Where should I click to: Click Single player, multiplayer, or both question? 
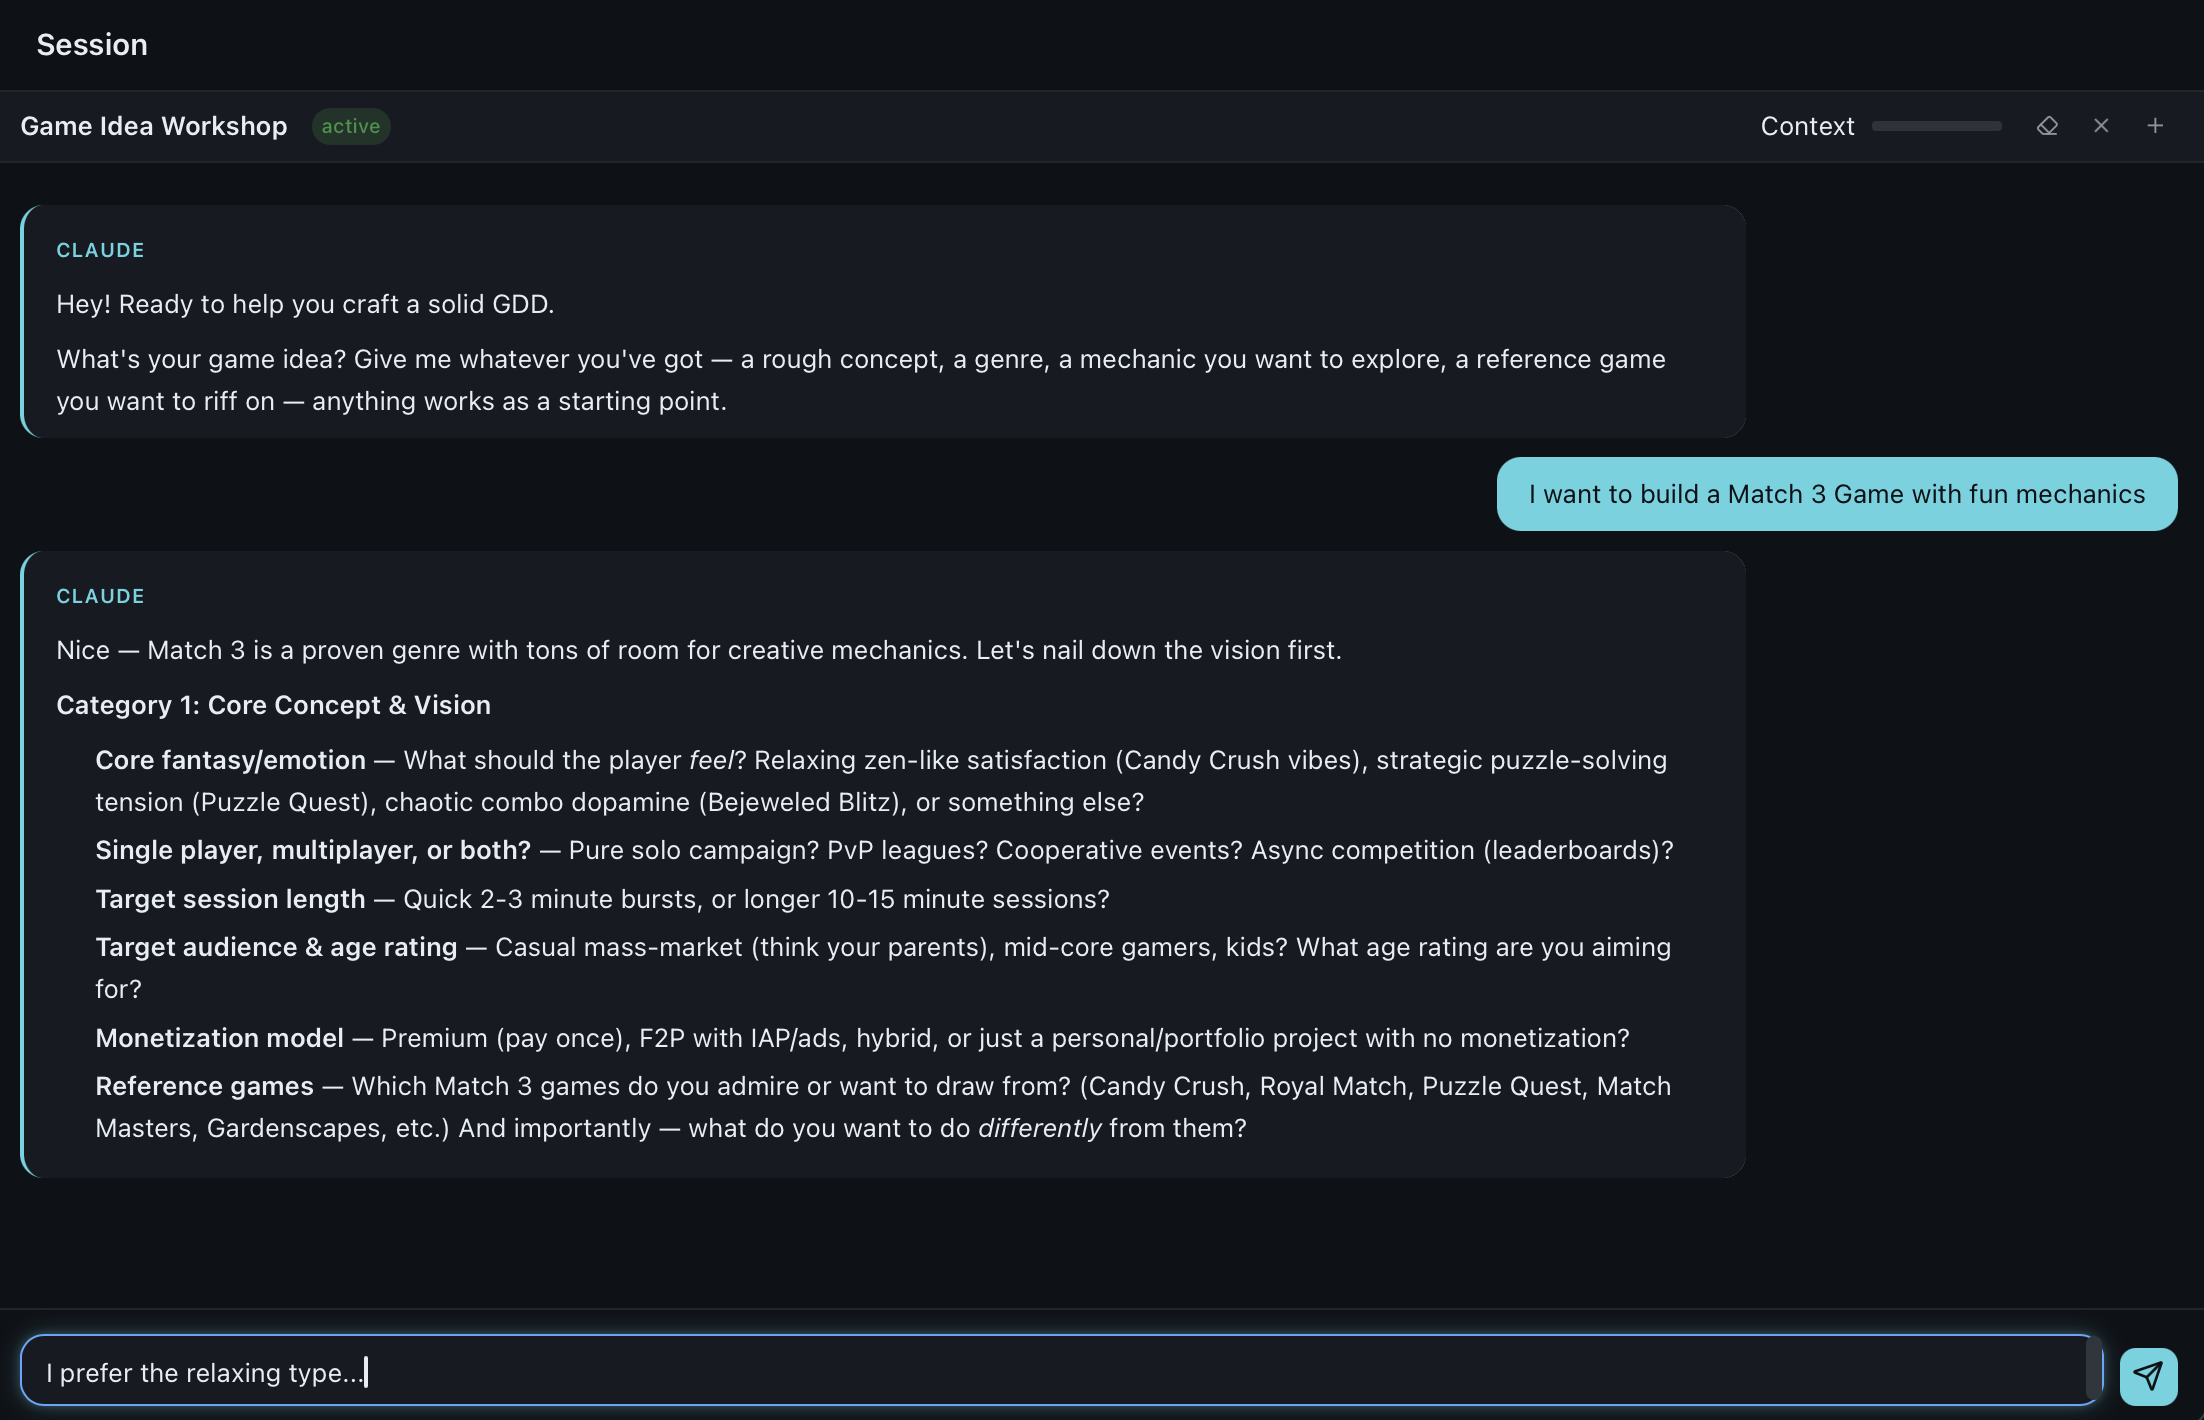point(313,850)
